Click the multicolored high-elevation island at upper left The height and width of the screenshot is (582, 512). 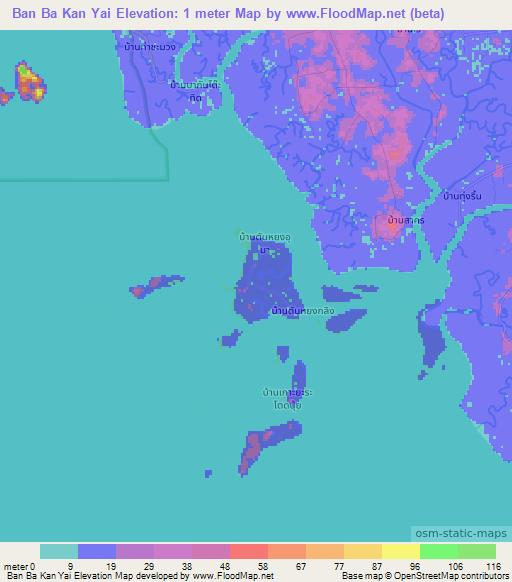(x=30, y=82)
